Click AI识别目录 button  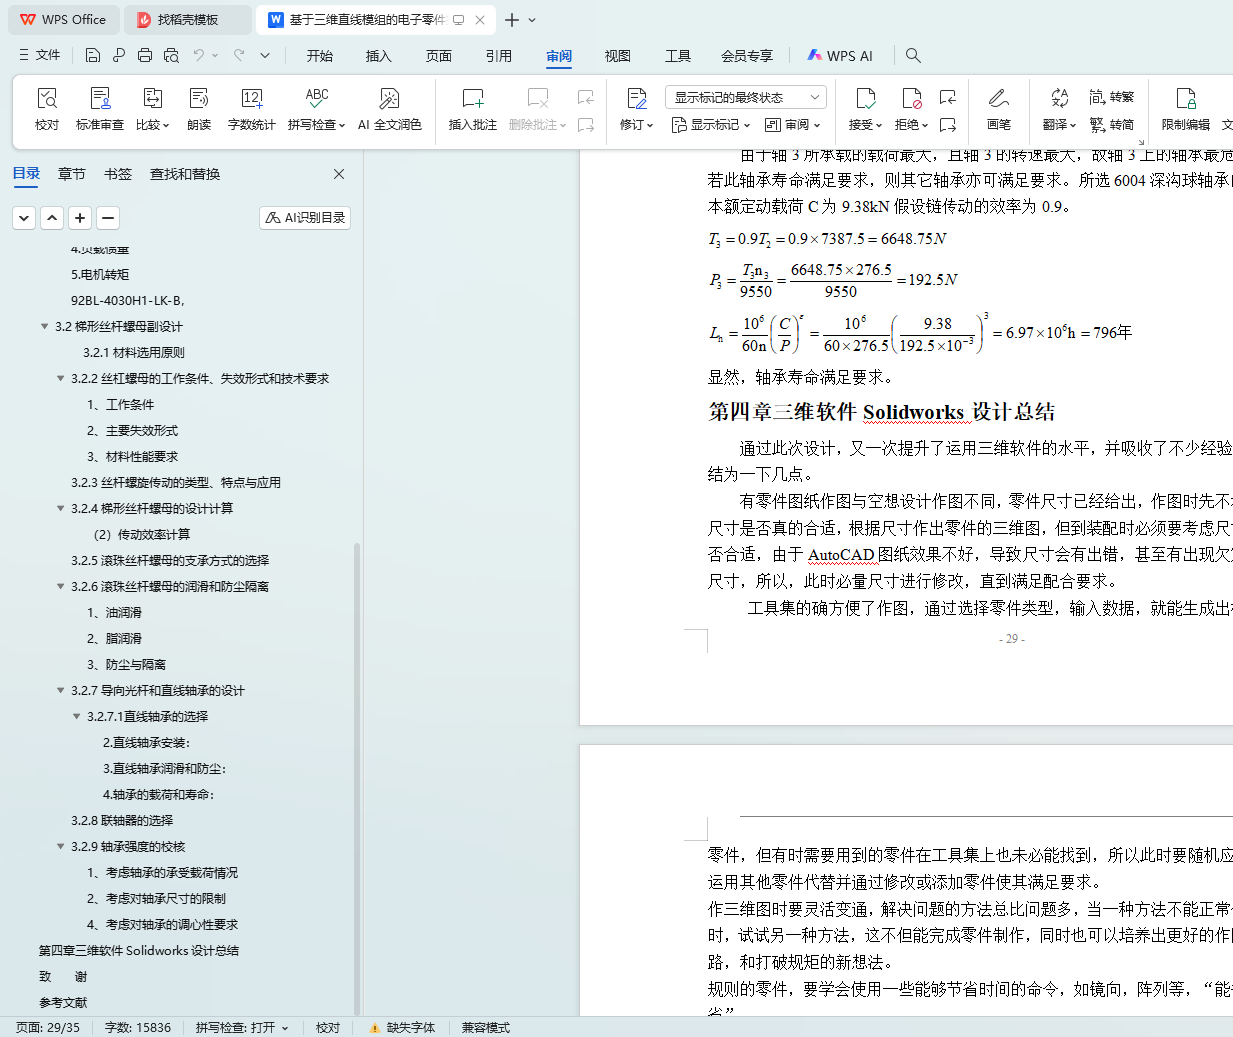tap(305, 217)
